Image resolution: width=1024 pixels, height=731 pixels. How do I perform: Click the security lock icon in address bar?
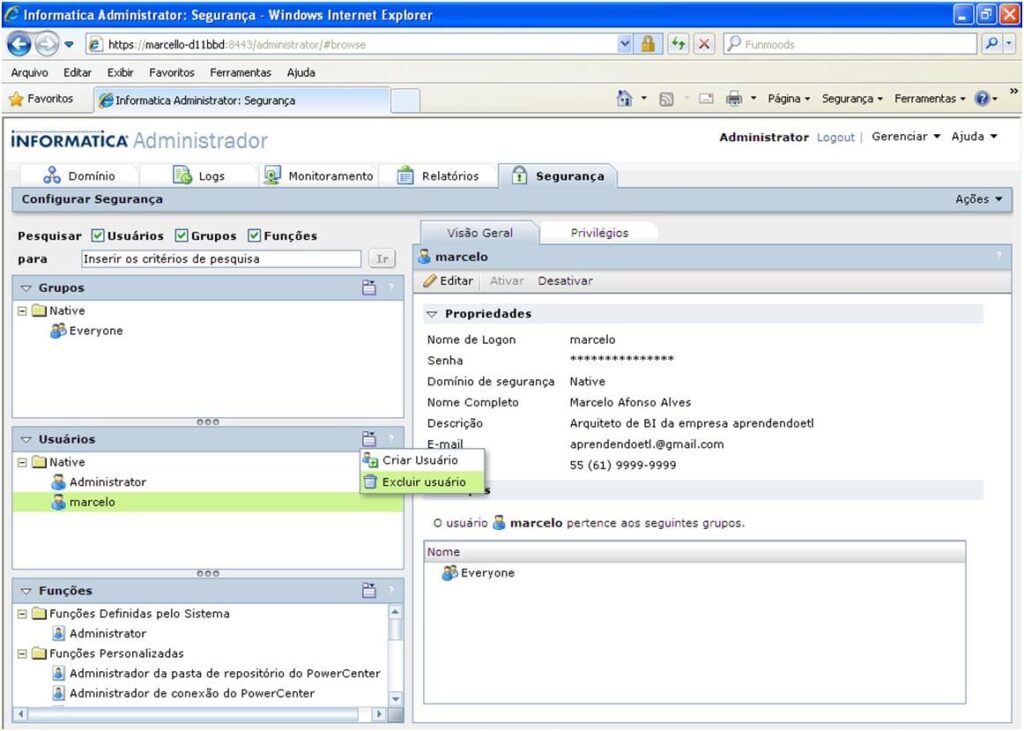tap(648, 44)
